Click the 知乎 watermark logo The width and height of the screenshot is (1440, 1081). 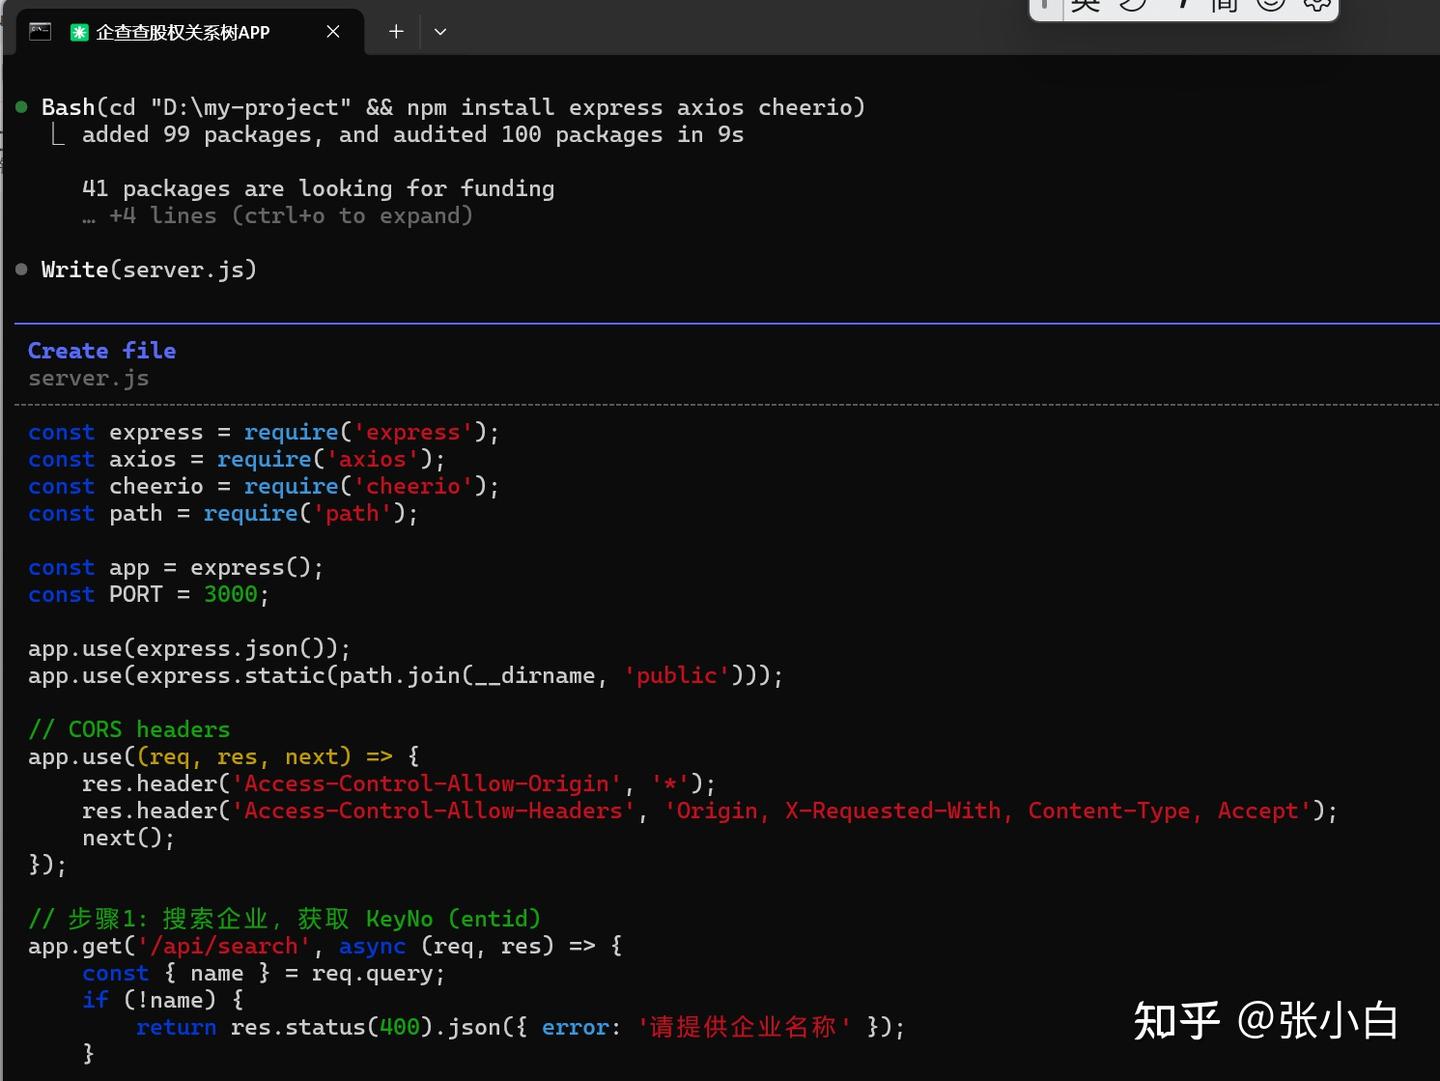pos(1176,1021)
